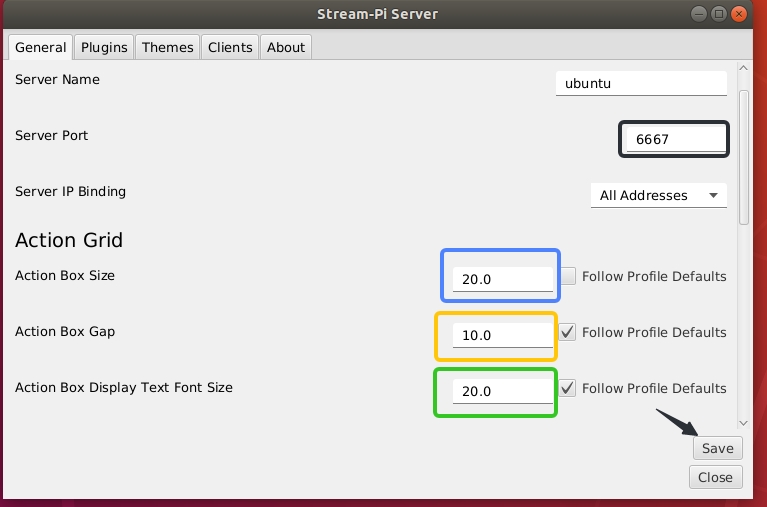This screenshot has width=767, height=507.
Task: Click the Action Box Display Text Font Size label
Action: click(x=124, y=388)
